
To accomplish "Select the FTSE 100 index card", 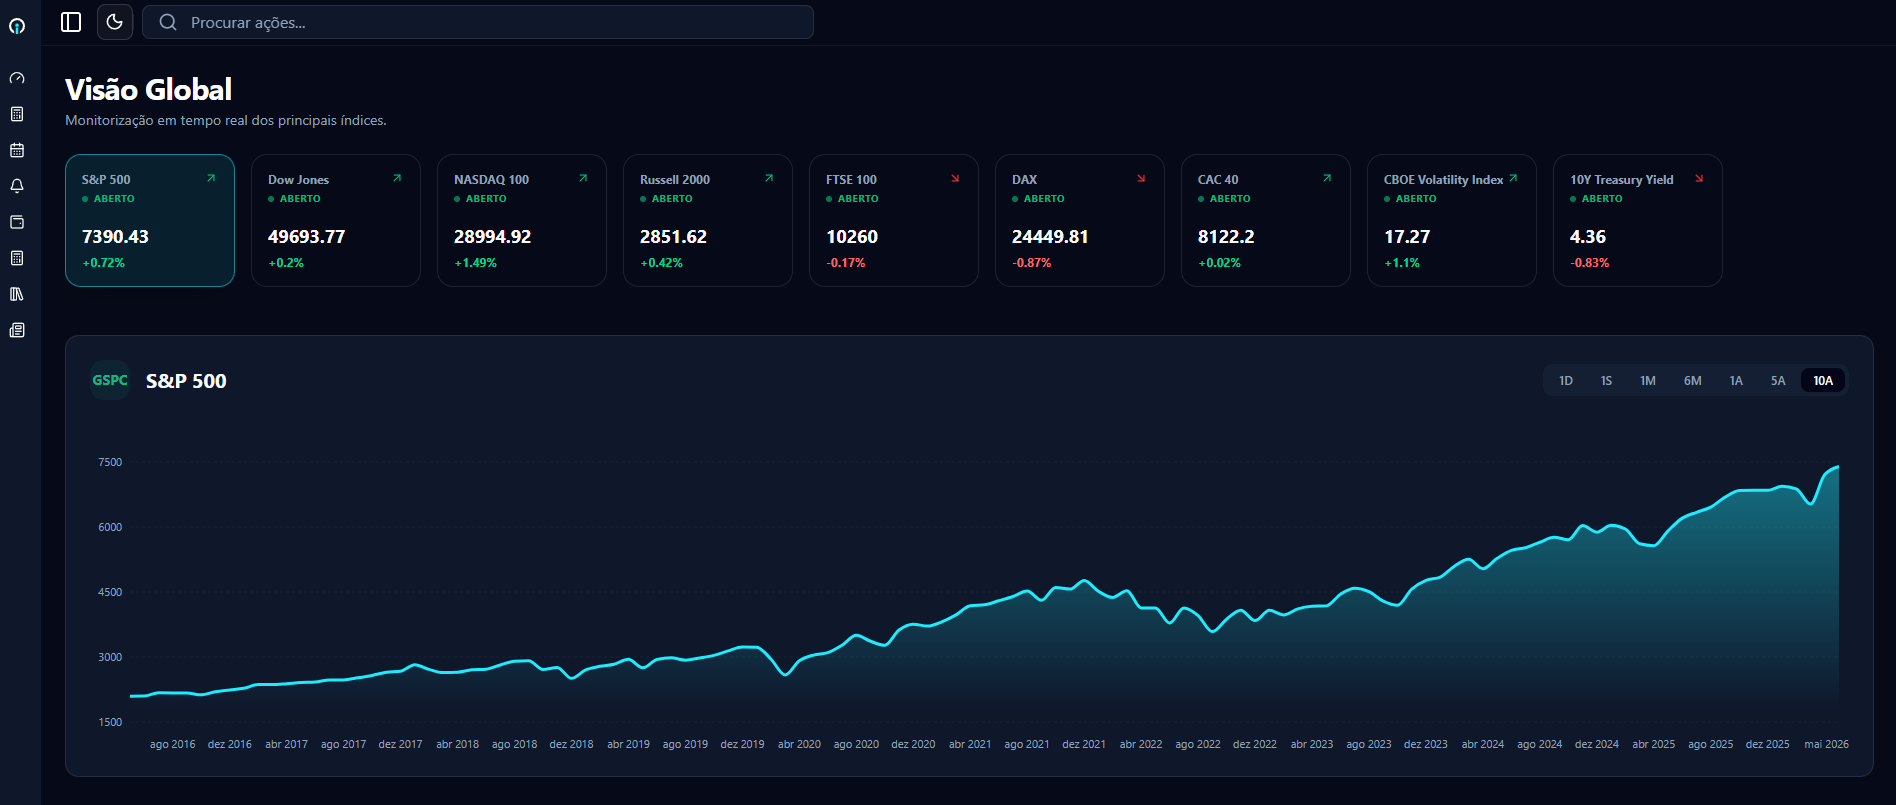I will (894, 220).
